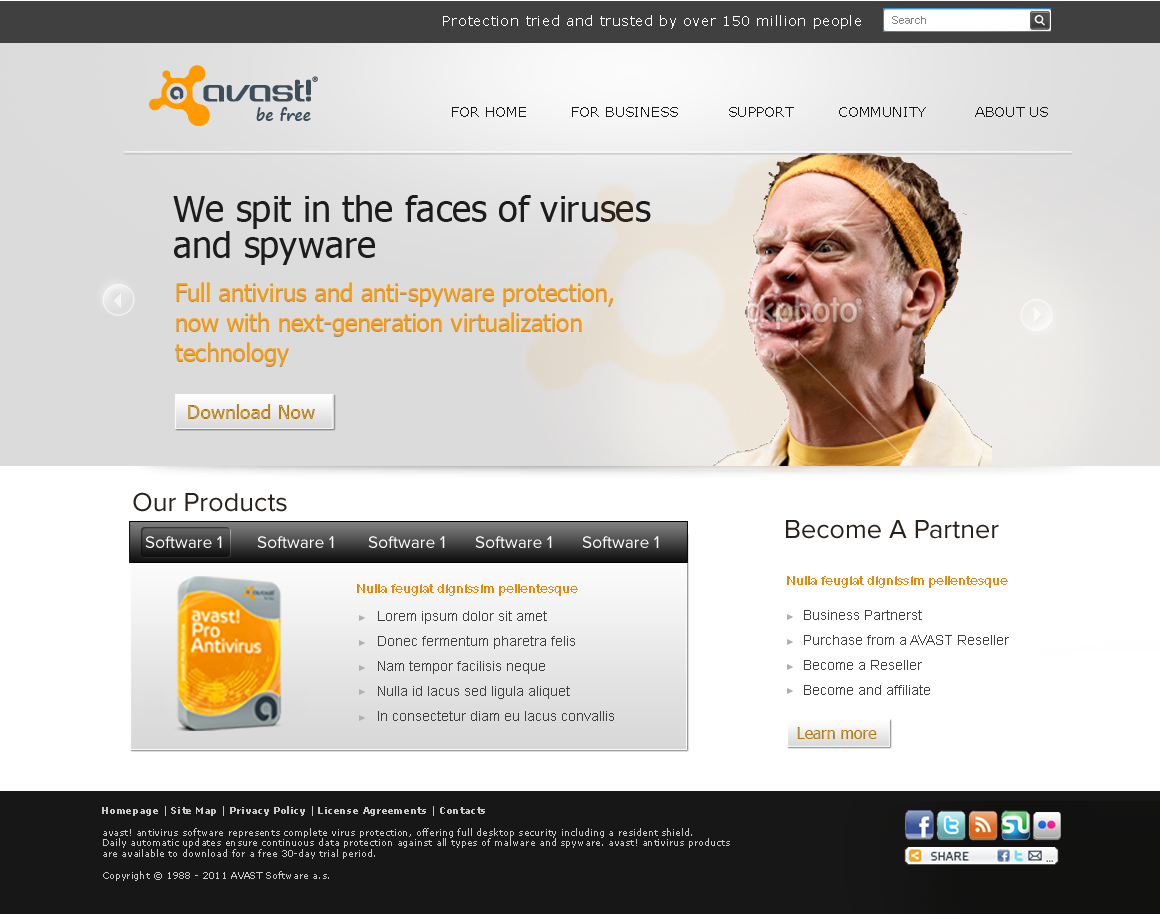Open the FOR BUSINESS menu
The height and width of the screenshot is (914, 1160).
point(624,112)
